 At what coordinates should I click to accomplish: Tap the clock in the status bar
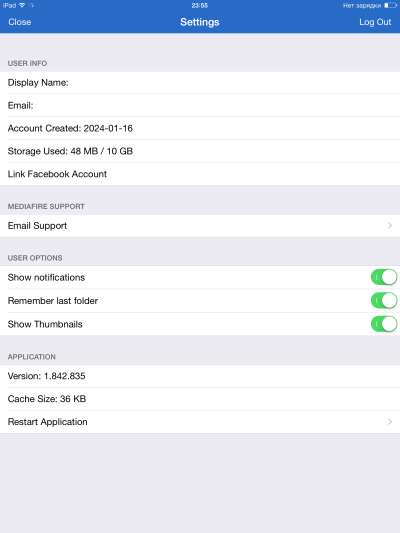pyautogui.click(x=199, y=5)
